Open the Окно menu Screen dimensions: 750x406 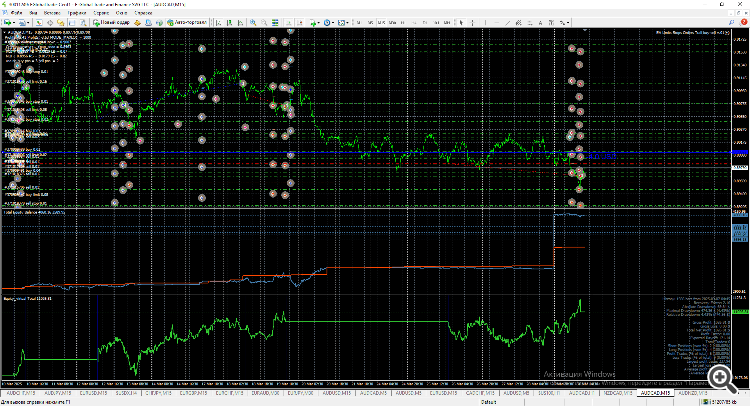point(121,13)
